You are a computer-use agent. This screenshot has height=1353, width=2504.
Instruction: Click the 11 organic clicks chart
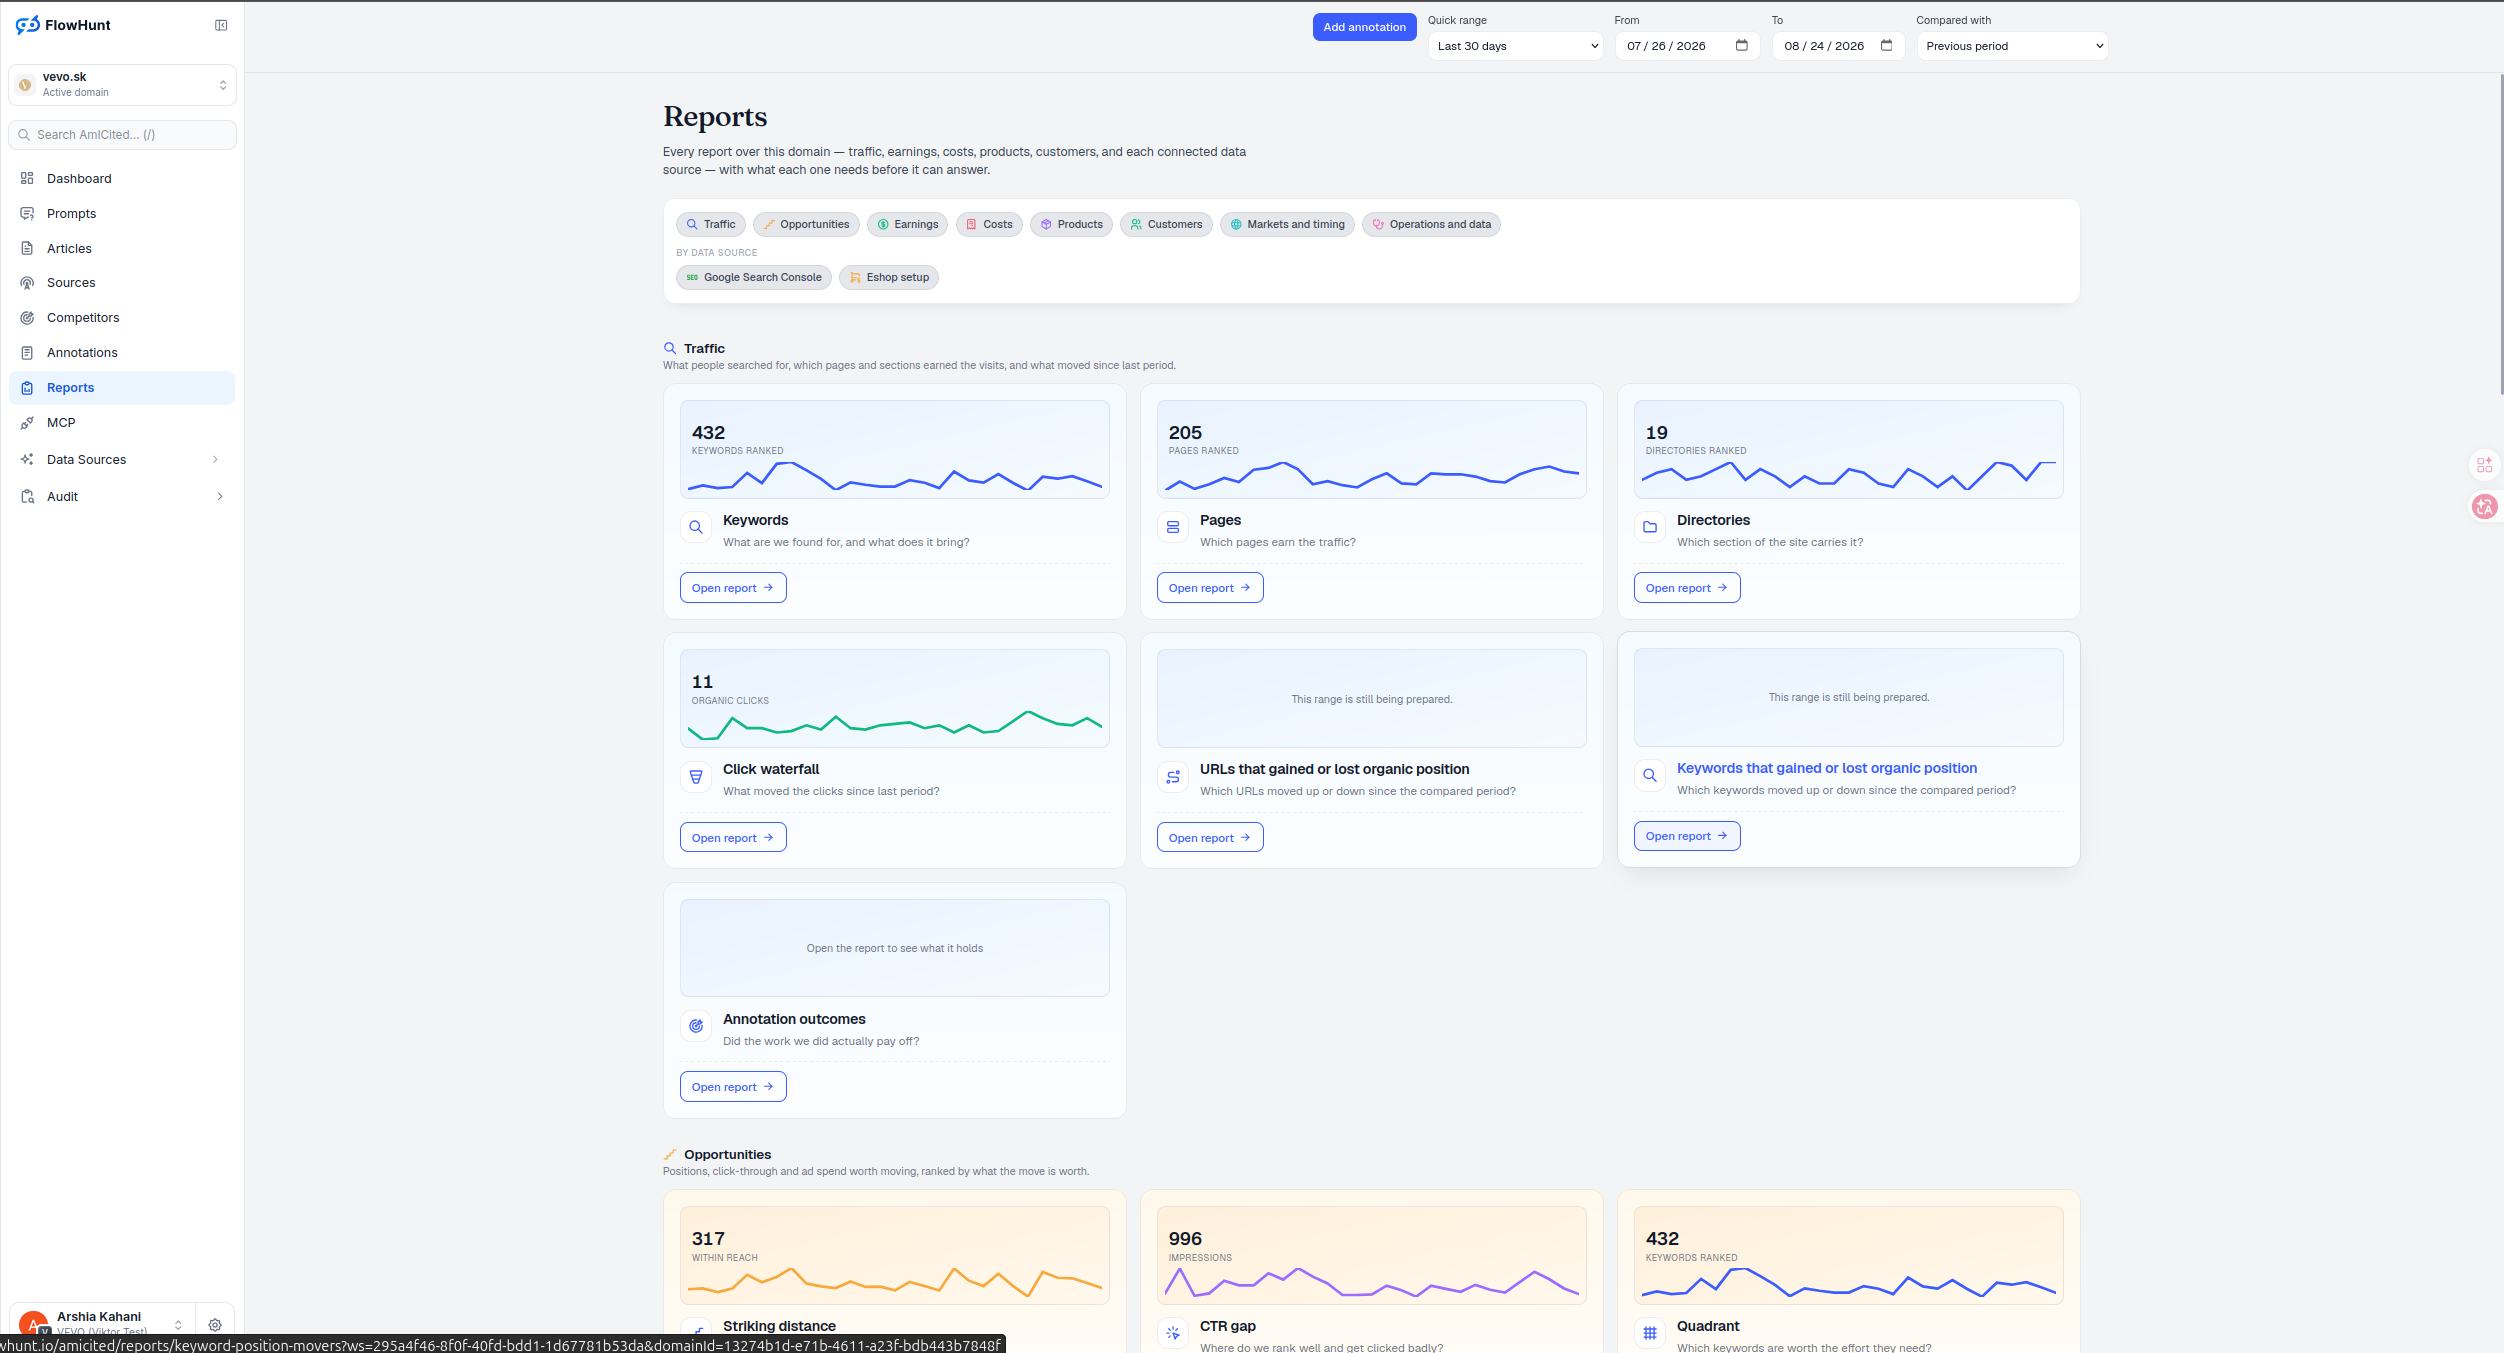[x=895, y=698]
